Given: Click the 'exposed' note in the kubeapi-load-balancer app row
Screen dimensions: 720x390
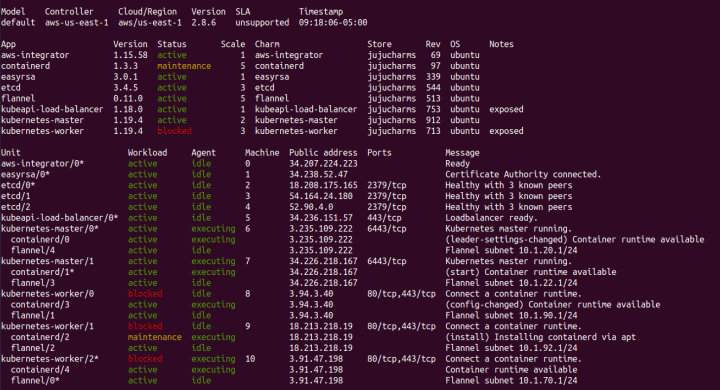Looking at the screenshot, I should pyautogui.click(x=506, y=109).
